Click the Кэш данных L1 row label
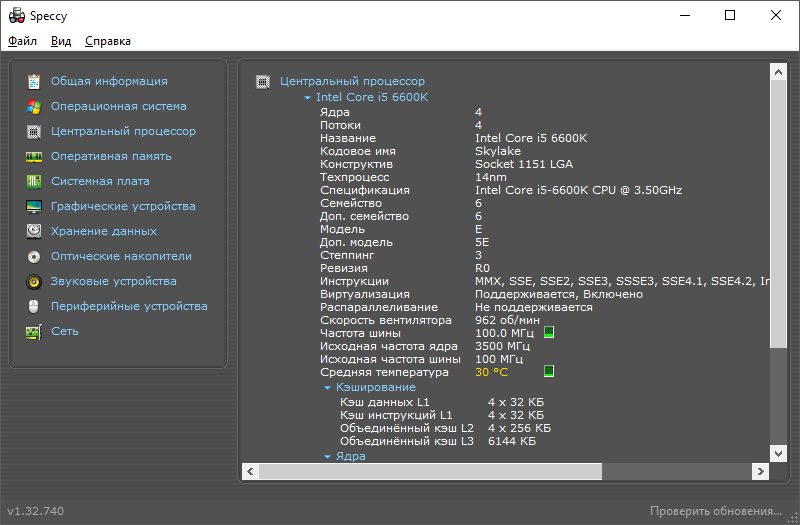The width and height of the screenshot is (800, 525). pyautogui.click(x=385, y=402)
